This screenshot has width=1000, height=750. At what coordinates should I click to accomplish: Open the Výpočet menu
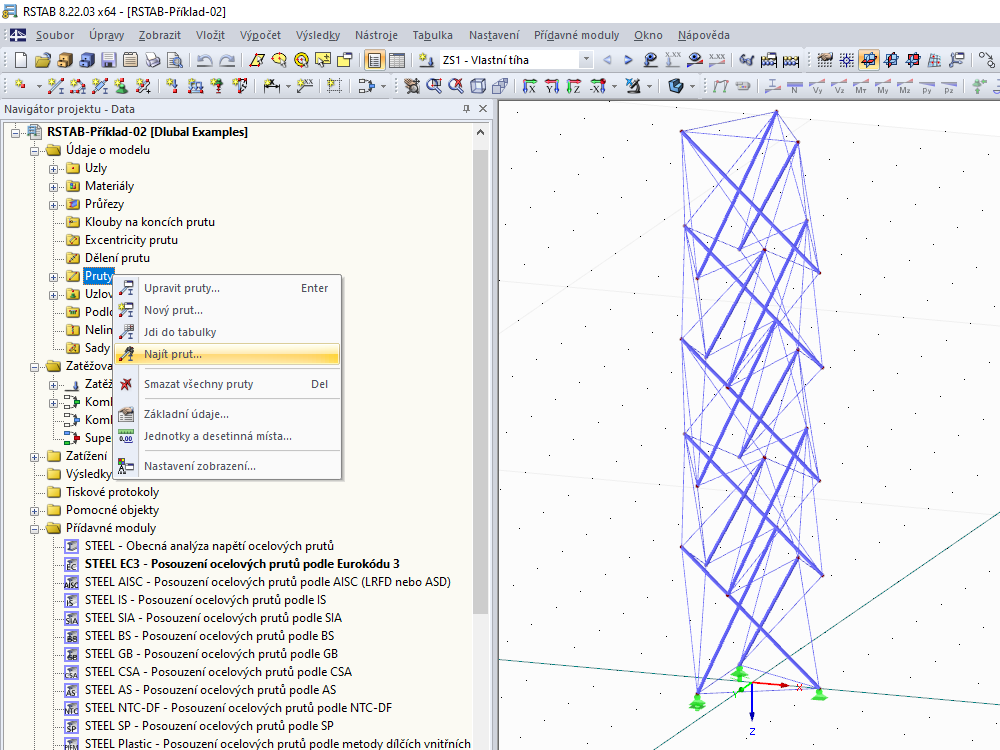pyautogui.click(x=260, y=35)
